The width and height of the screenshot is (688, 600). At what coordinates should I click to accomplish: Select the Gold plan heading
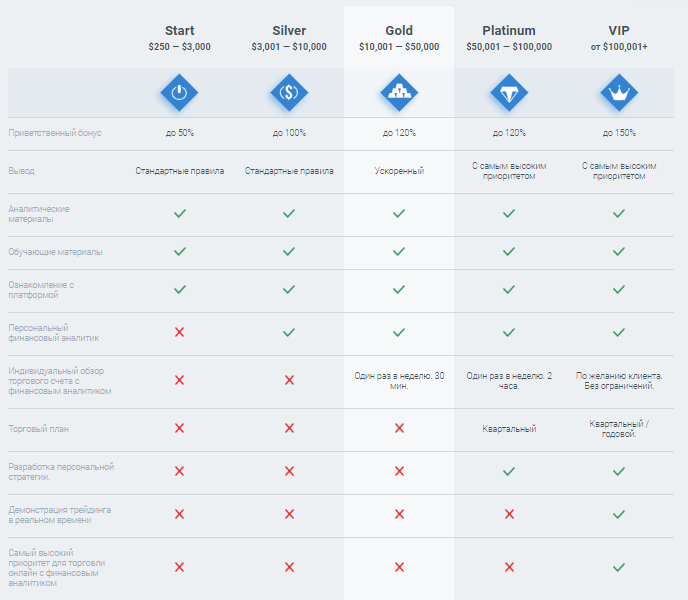(x=399, y=30)
